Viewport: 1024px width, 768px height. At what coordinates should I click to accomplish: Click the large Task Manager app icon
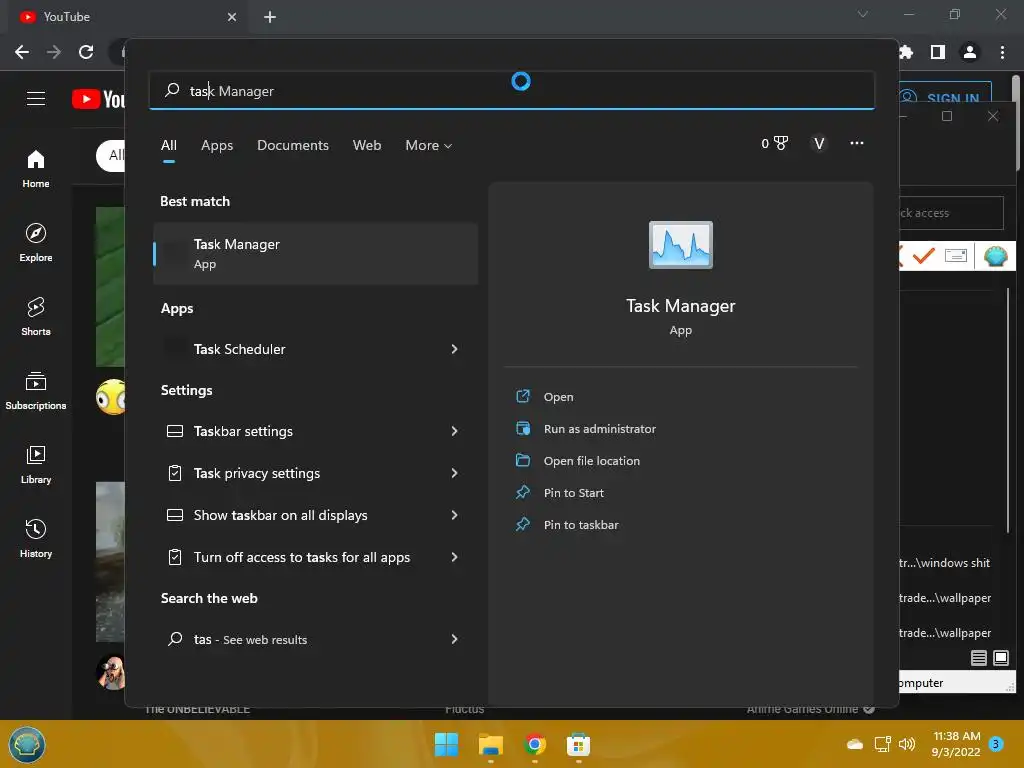680,245
